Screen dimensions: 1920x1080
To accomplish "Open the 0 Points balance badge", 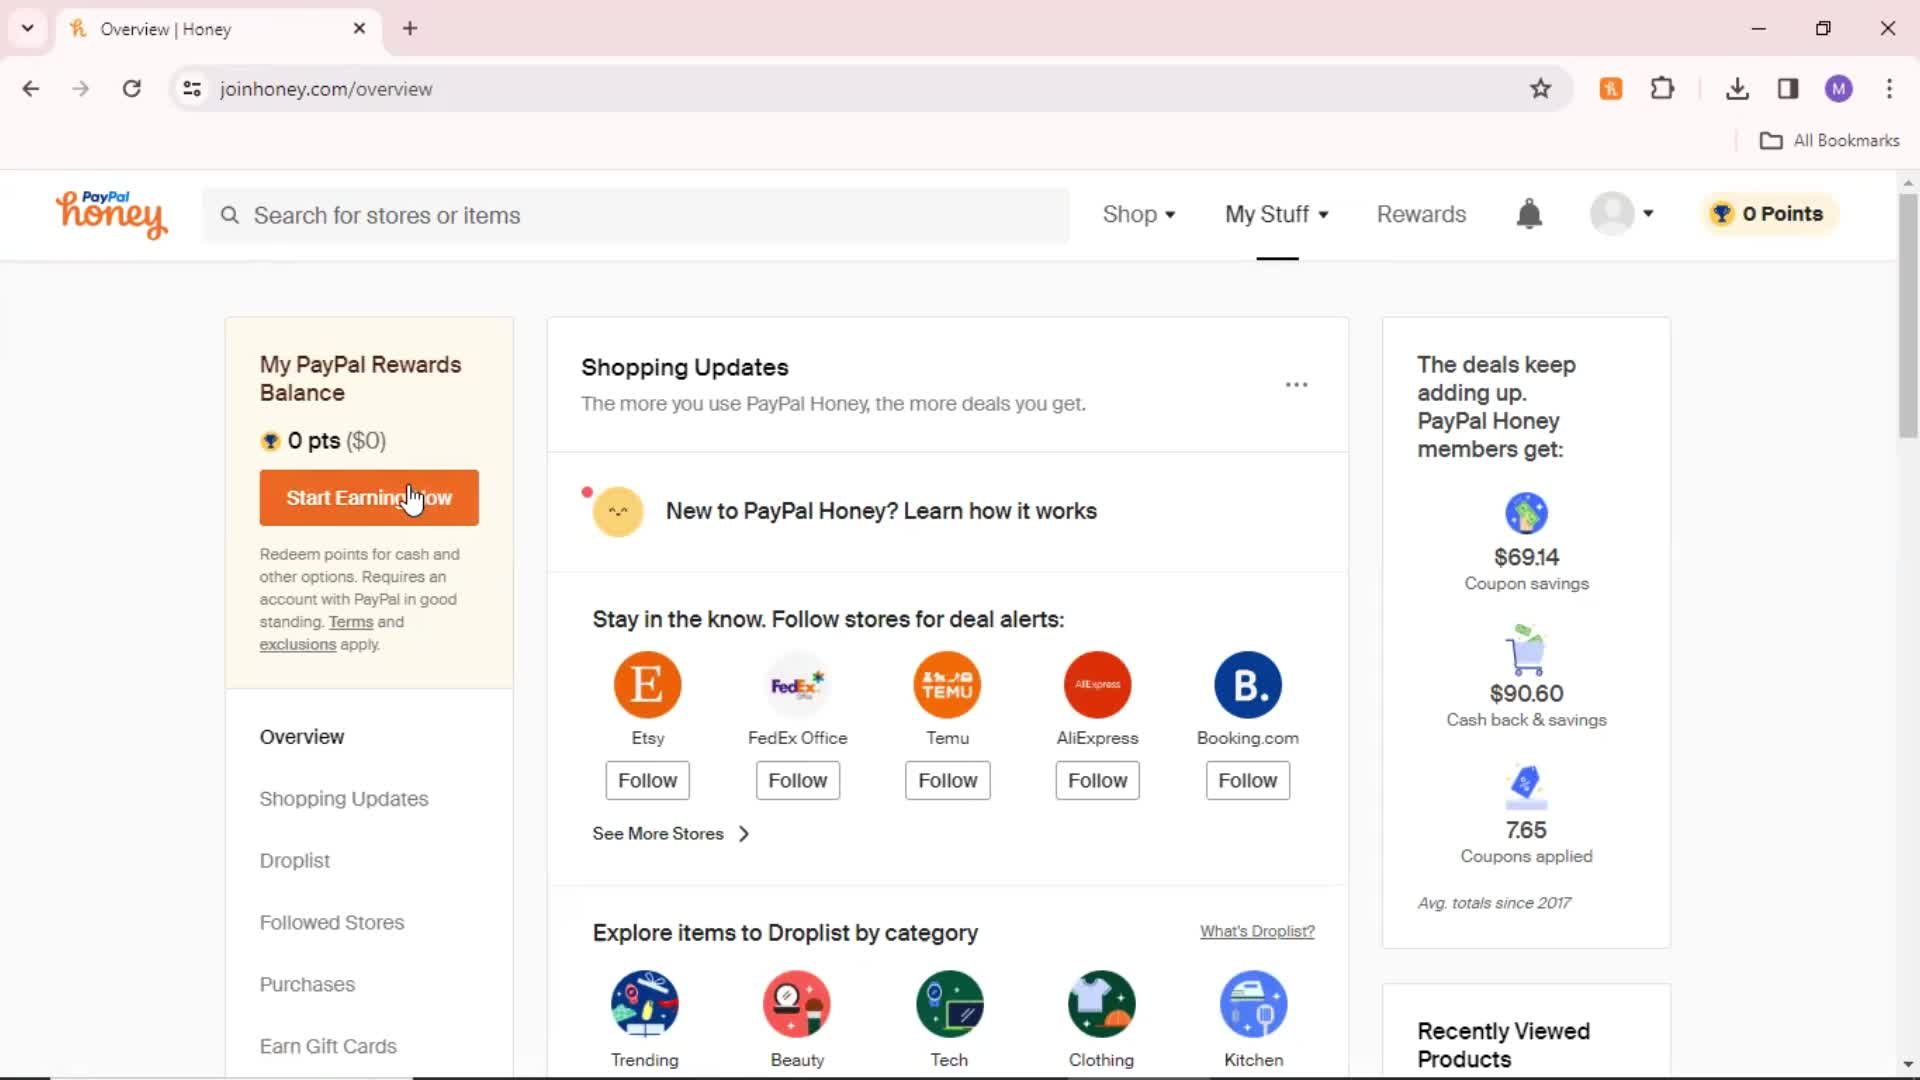I will pos(1769,214).
